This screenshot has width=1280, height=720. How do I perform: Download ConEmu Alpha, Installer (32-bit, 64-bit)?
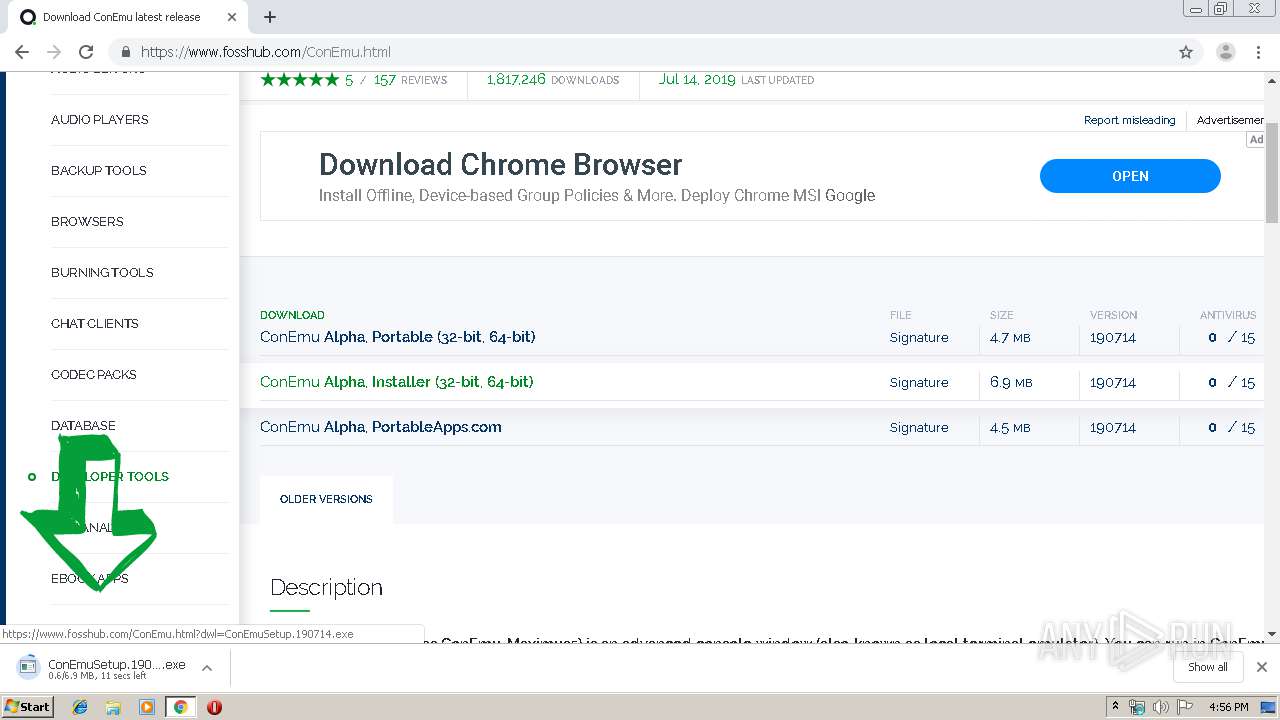397,382
